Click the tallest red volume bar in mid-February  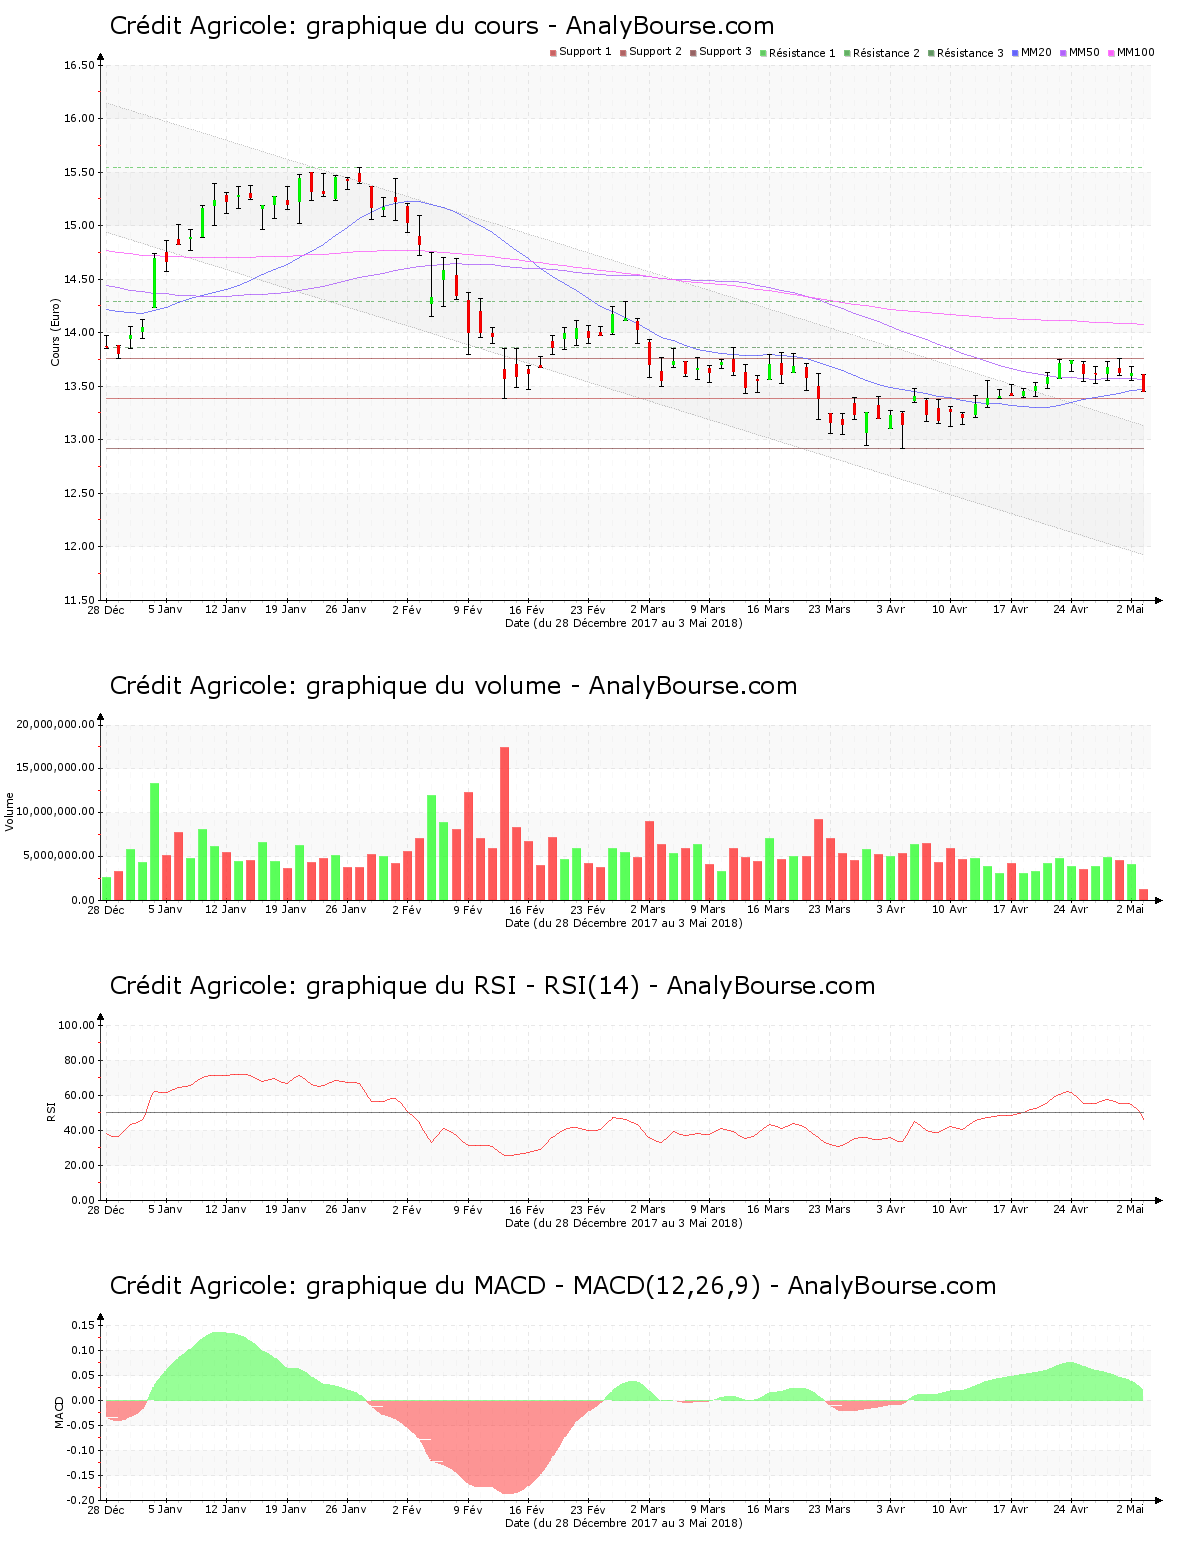(x=505, y=823)
